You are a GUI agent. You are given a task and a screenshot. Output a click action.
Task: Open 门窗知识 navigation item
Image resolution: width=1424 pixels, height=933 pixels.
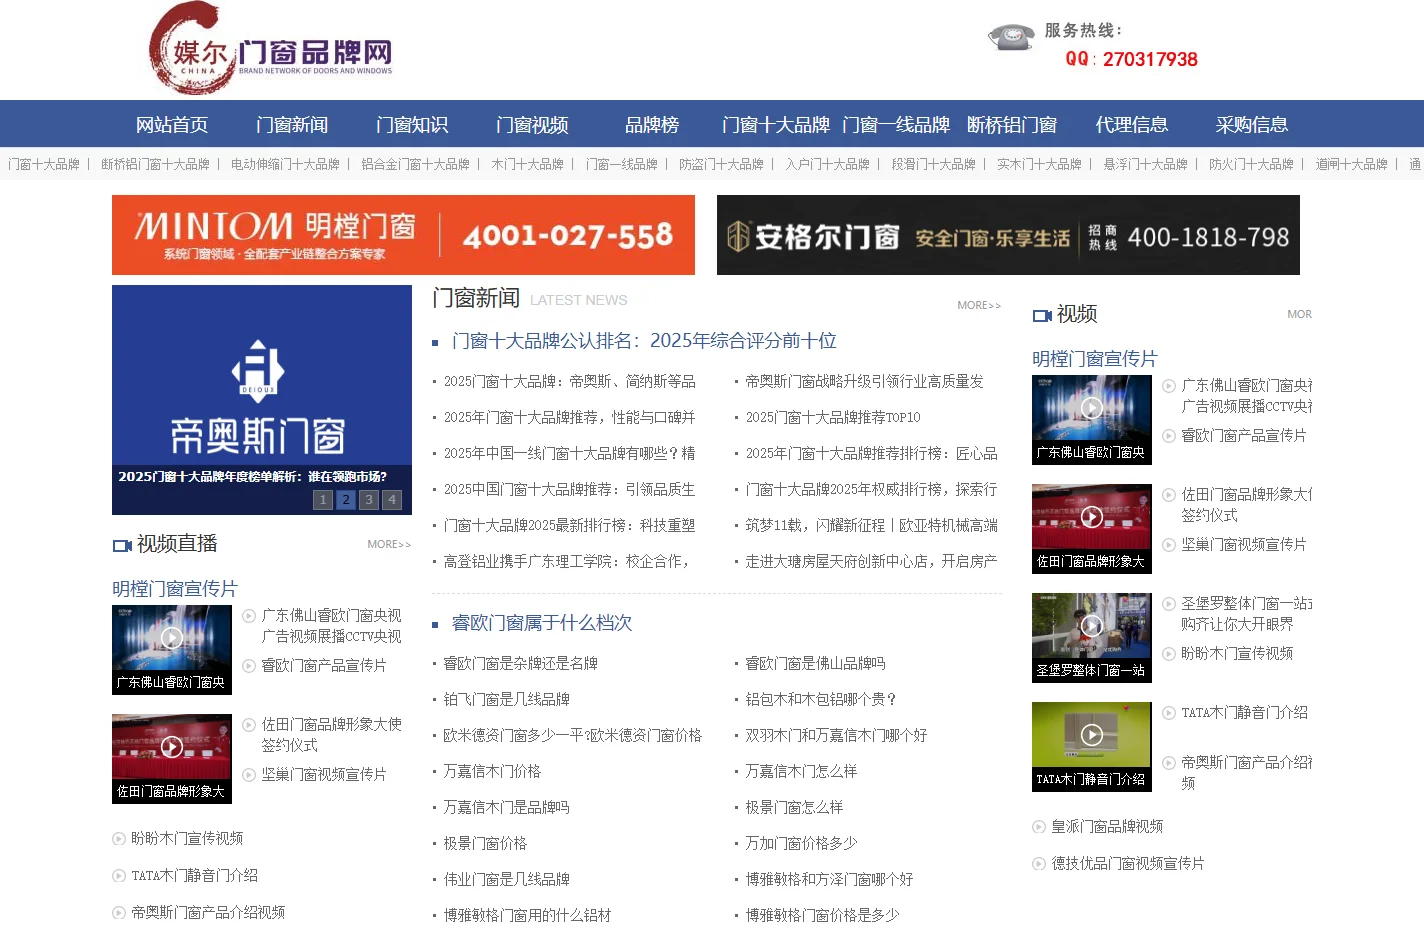412,125
